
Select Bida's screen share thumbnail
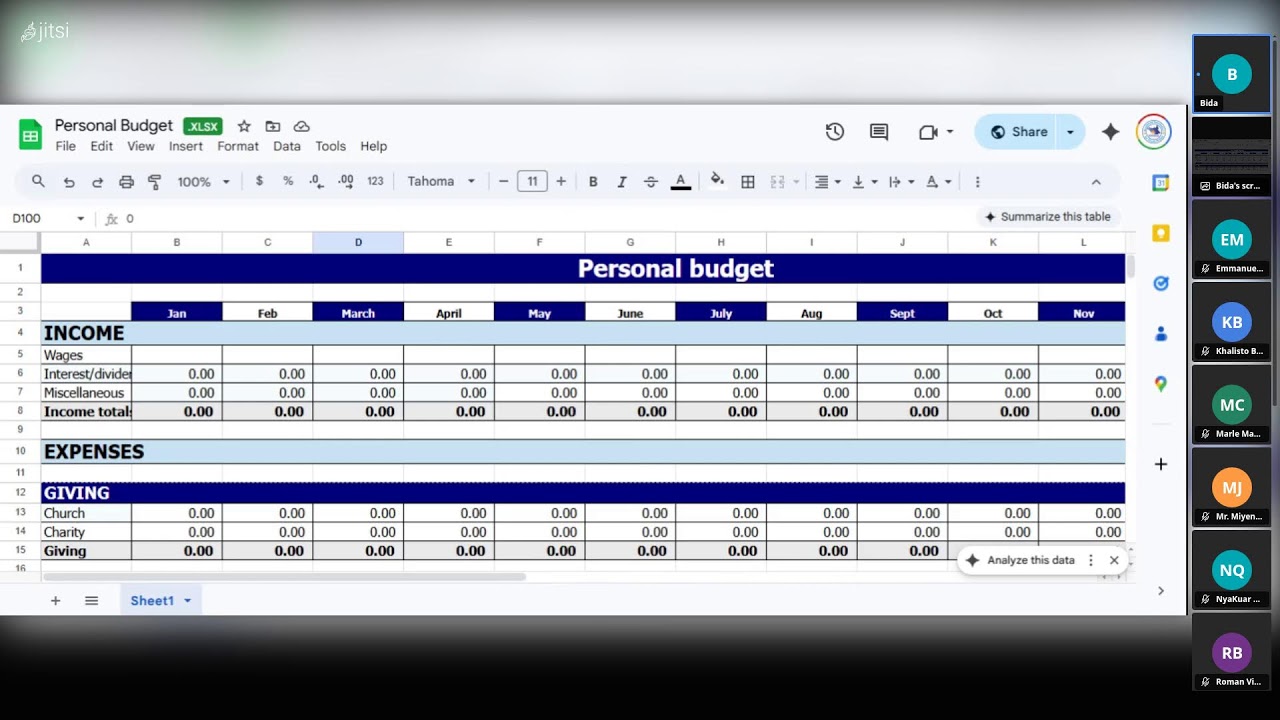(x=1232, y=156)
